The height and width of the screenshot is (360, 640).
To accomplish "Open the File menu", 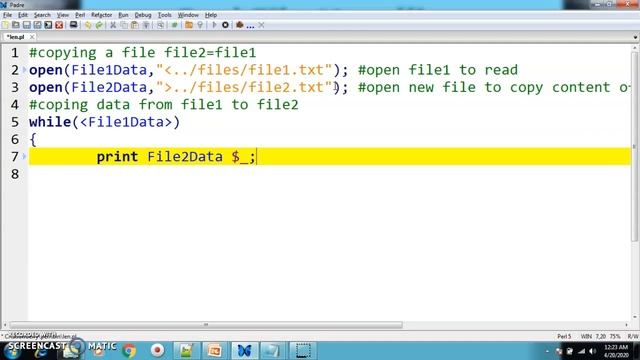I will click(7, 15).
